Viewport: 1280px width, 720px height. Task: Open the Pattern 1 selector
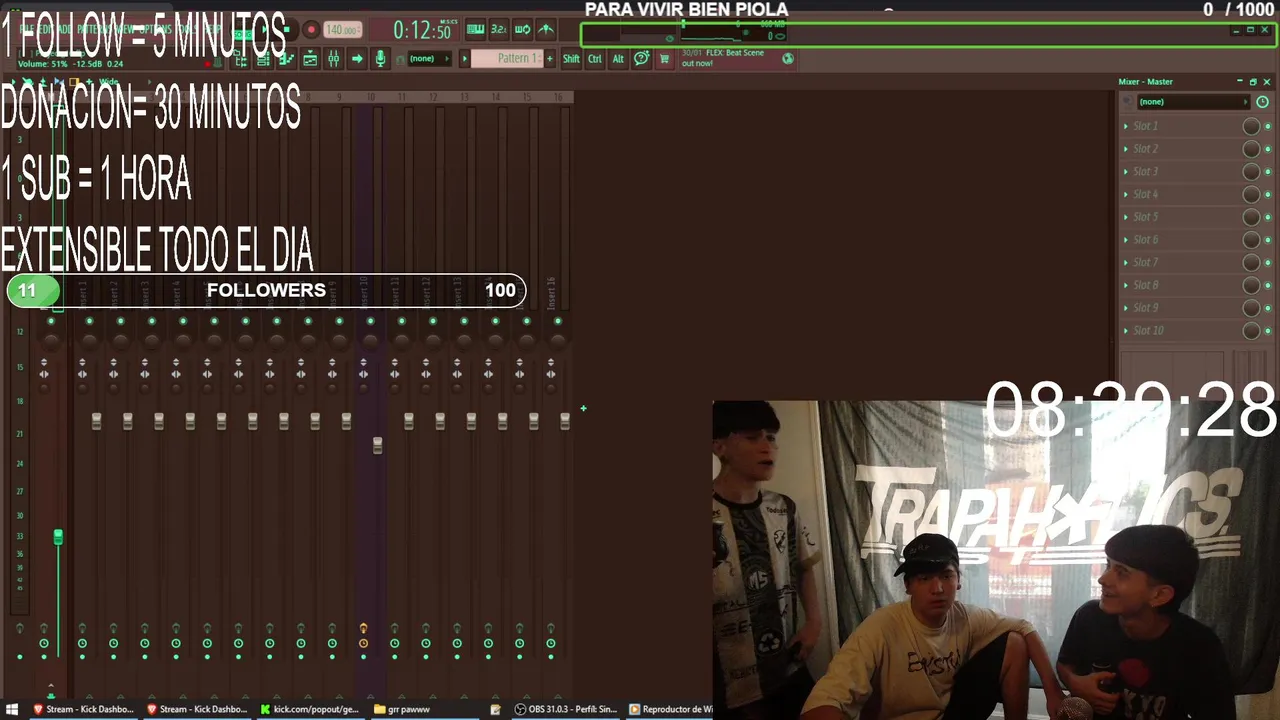pos(508,58)
